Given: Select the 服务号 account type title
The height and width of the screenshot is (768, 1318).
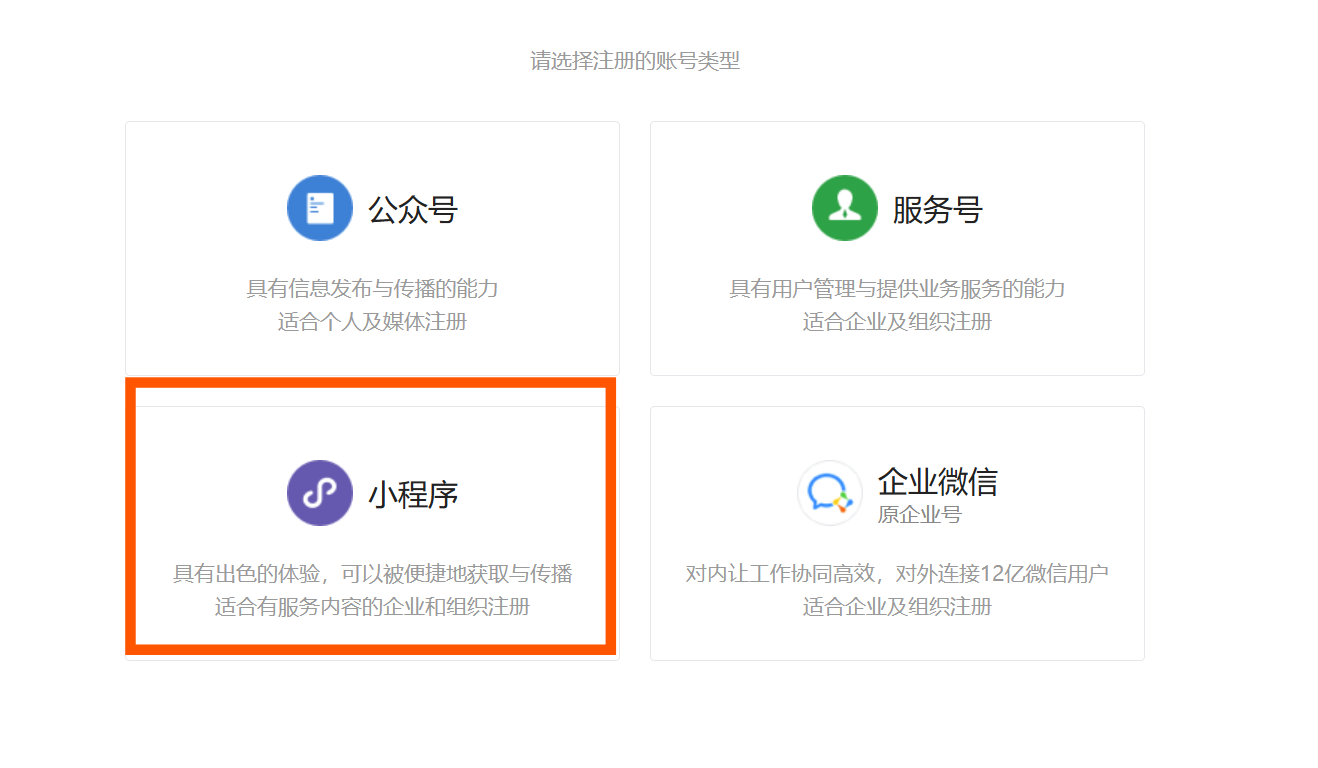Looking at the screenshot, I should pos(938,210).
